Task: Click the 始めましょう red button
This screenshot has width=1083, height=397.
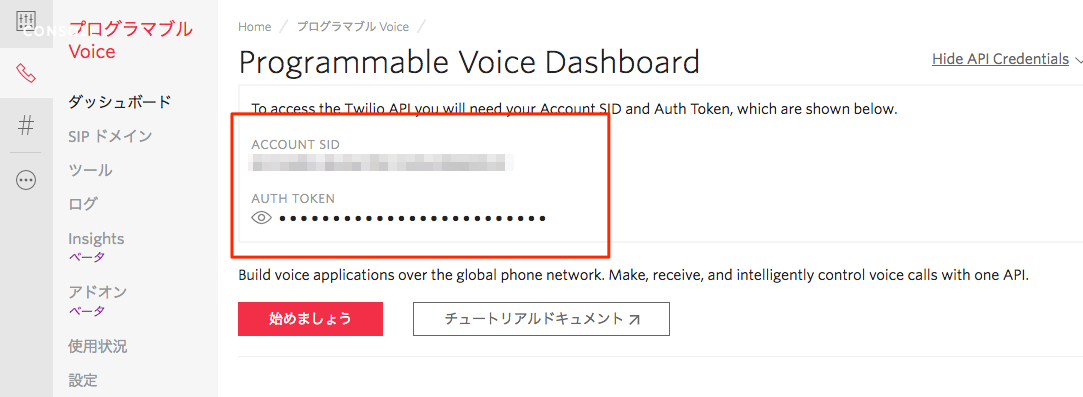Action: click(x=310, y=319)
